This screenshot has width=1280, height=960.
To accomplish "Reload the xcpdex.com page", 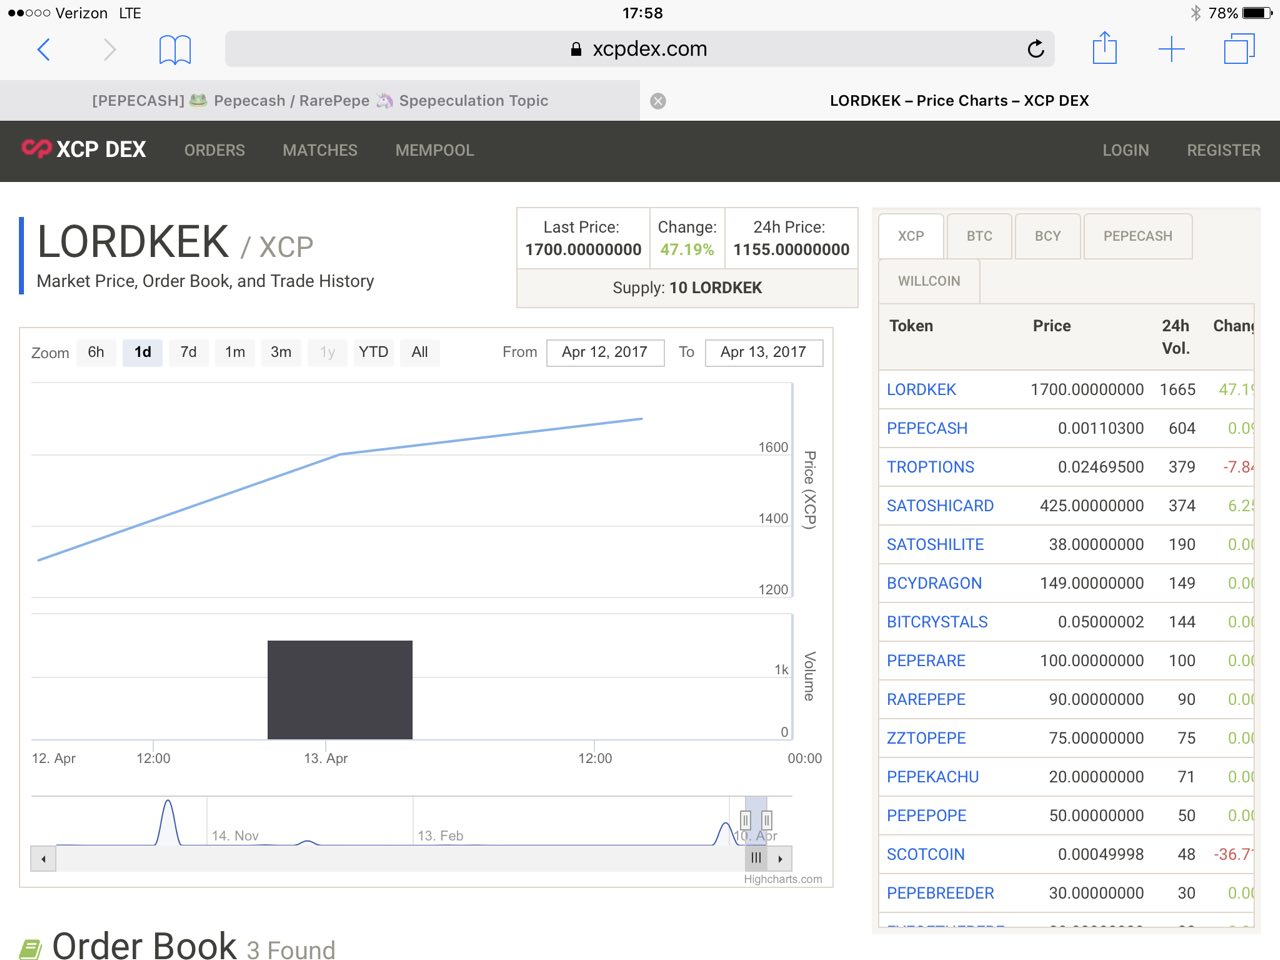I will [1036, 48].
